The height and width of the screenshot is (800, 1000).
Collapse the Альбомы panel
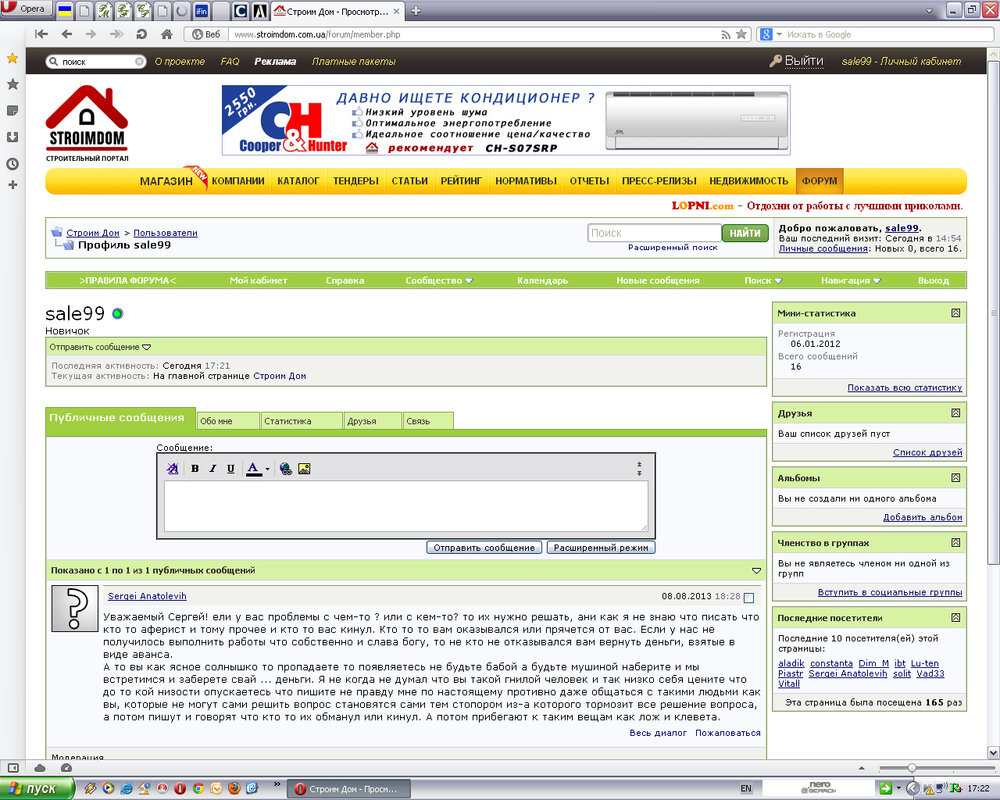click(x=955, y=478)
